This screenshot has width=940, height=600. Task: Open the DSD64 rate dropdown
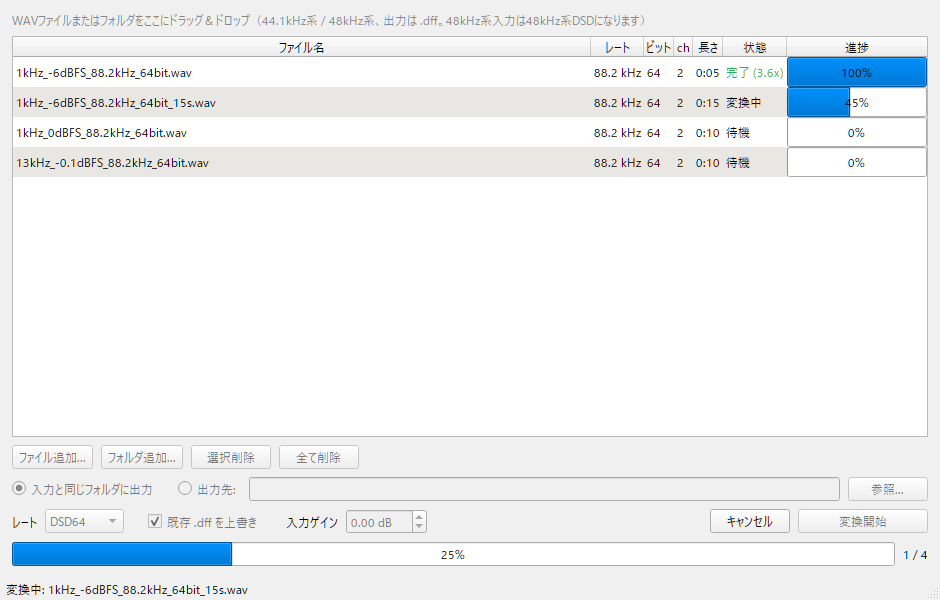click(x=85, y=521)
